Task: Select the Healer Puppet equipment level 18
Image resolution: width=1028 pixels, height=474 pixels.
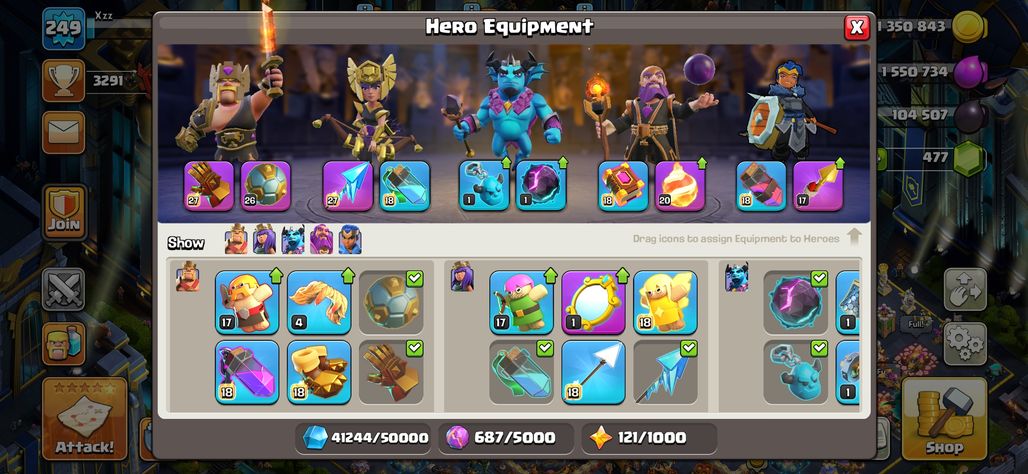Action: [x=665, y=302]
